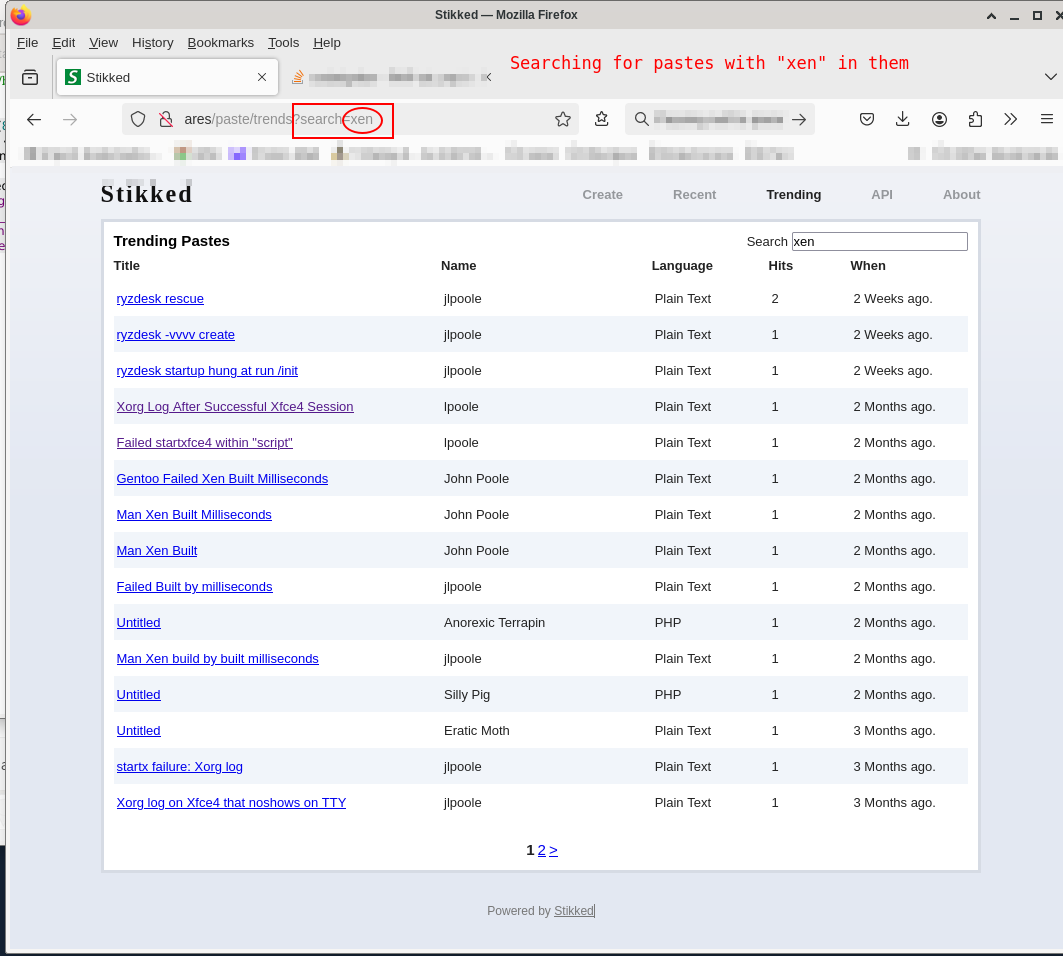This screenshot has width=1063, height=956.
Task: Bookmark this page with the star icon
Action: [x=563, y=120]
